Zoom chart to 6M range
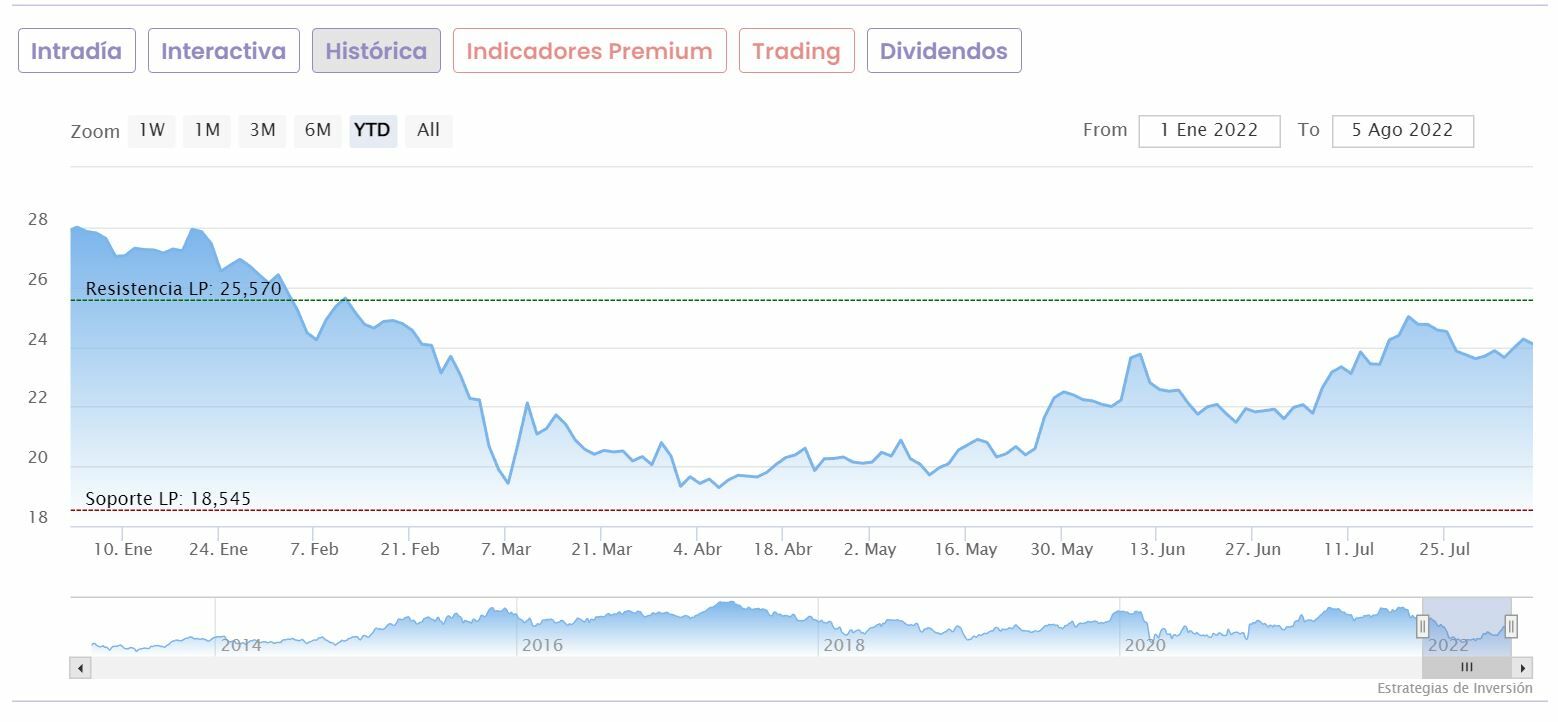 click(x=318, y=130)
